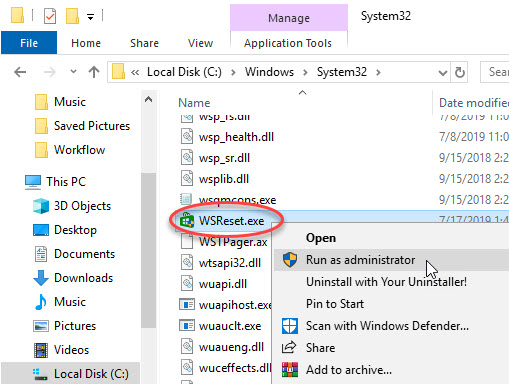Image resolution: width=509 pixels, height=384 pixels.
Task: Select wuauclt.exe file icon
Action: pyautogui.click(x=187, y=326)
